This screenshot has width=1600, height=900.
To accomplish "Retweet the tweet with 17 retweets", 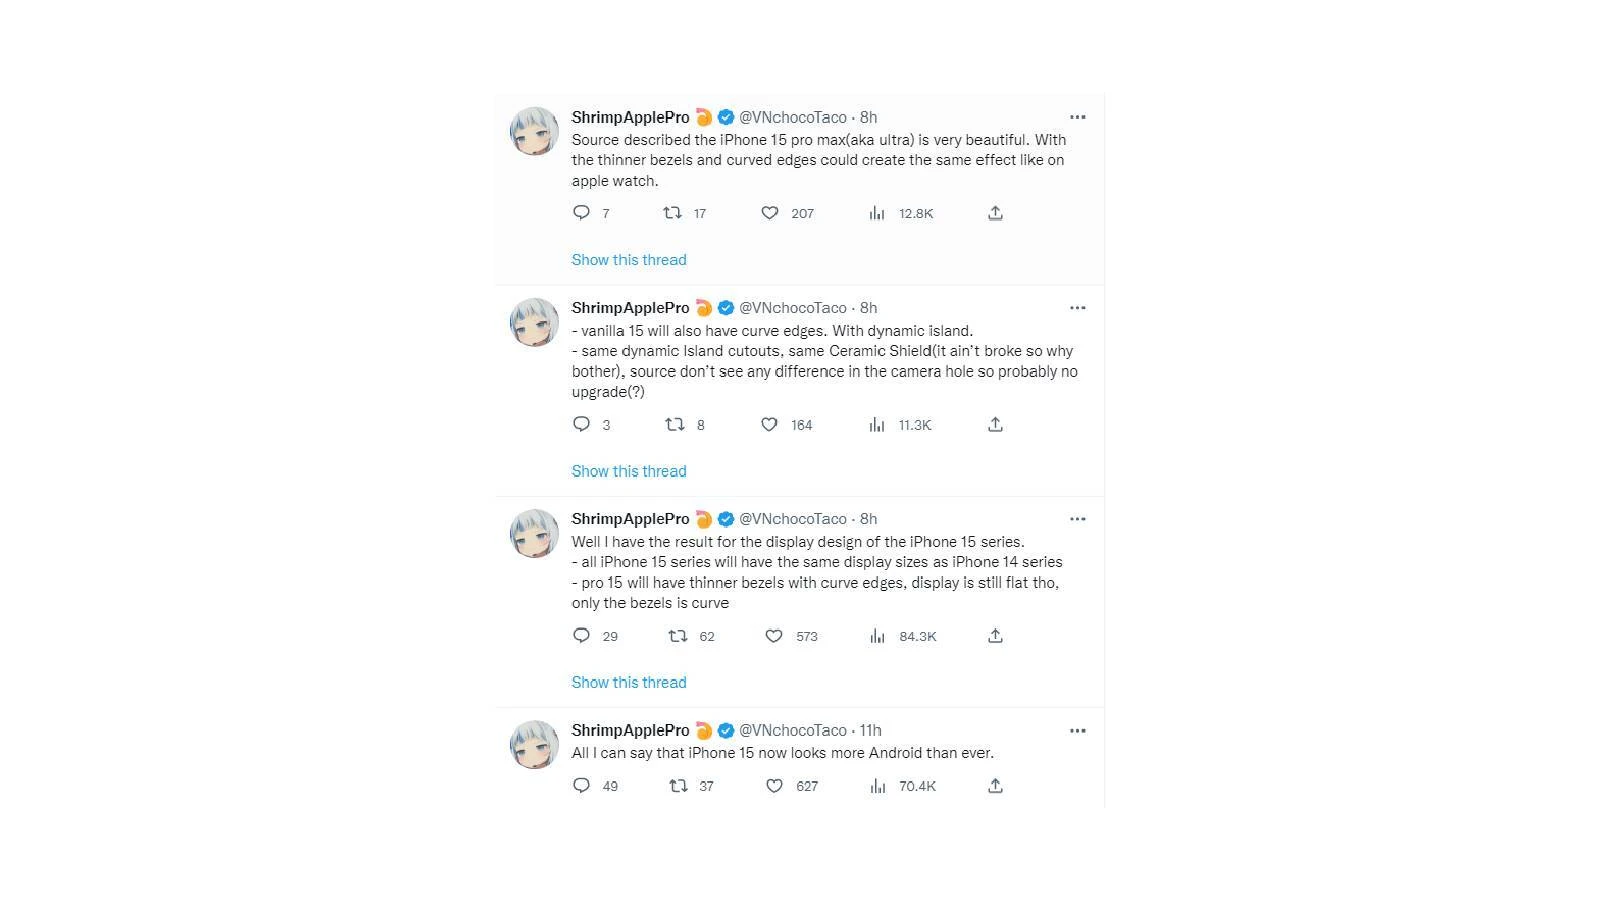I will point(673,213).
